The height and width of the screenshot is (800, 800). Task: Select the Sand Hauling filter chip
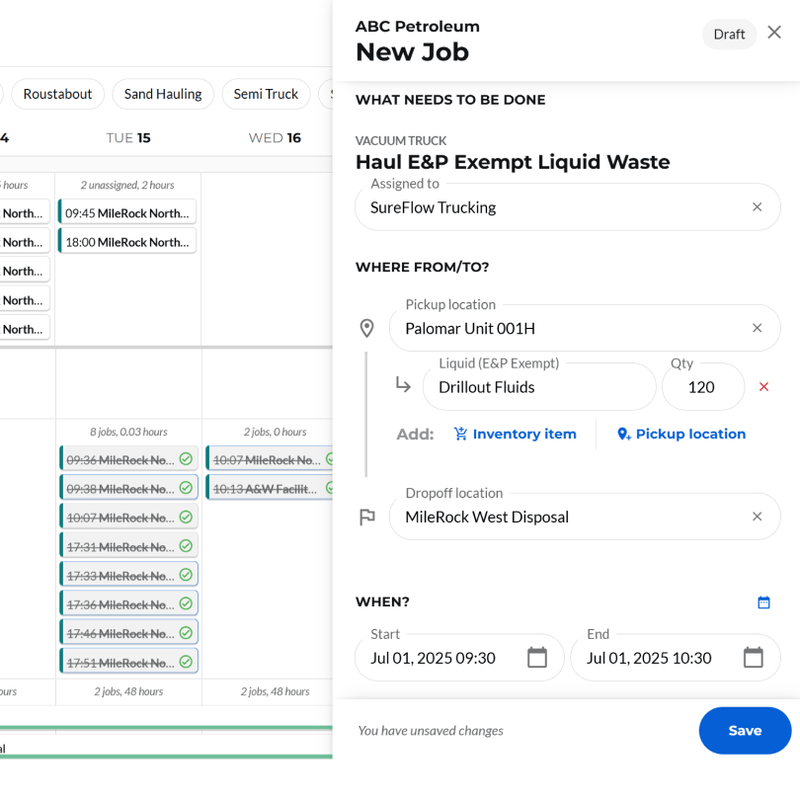163,94
